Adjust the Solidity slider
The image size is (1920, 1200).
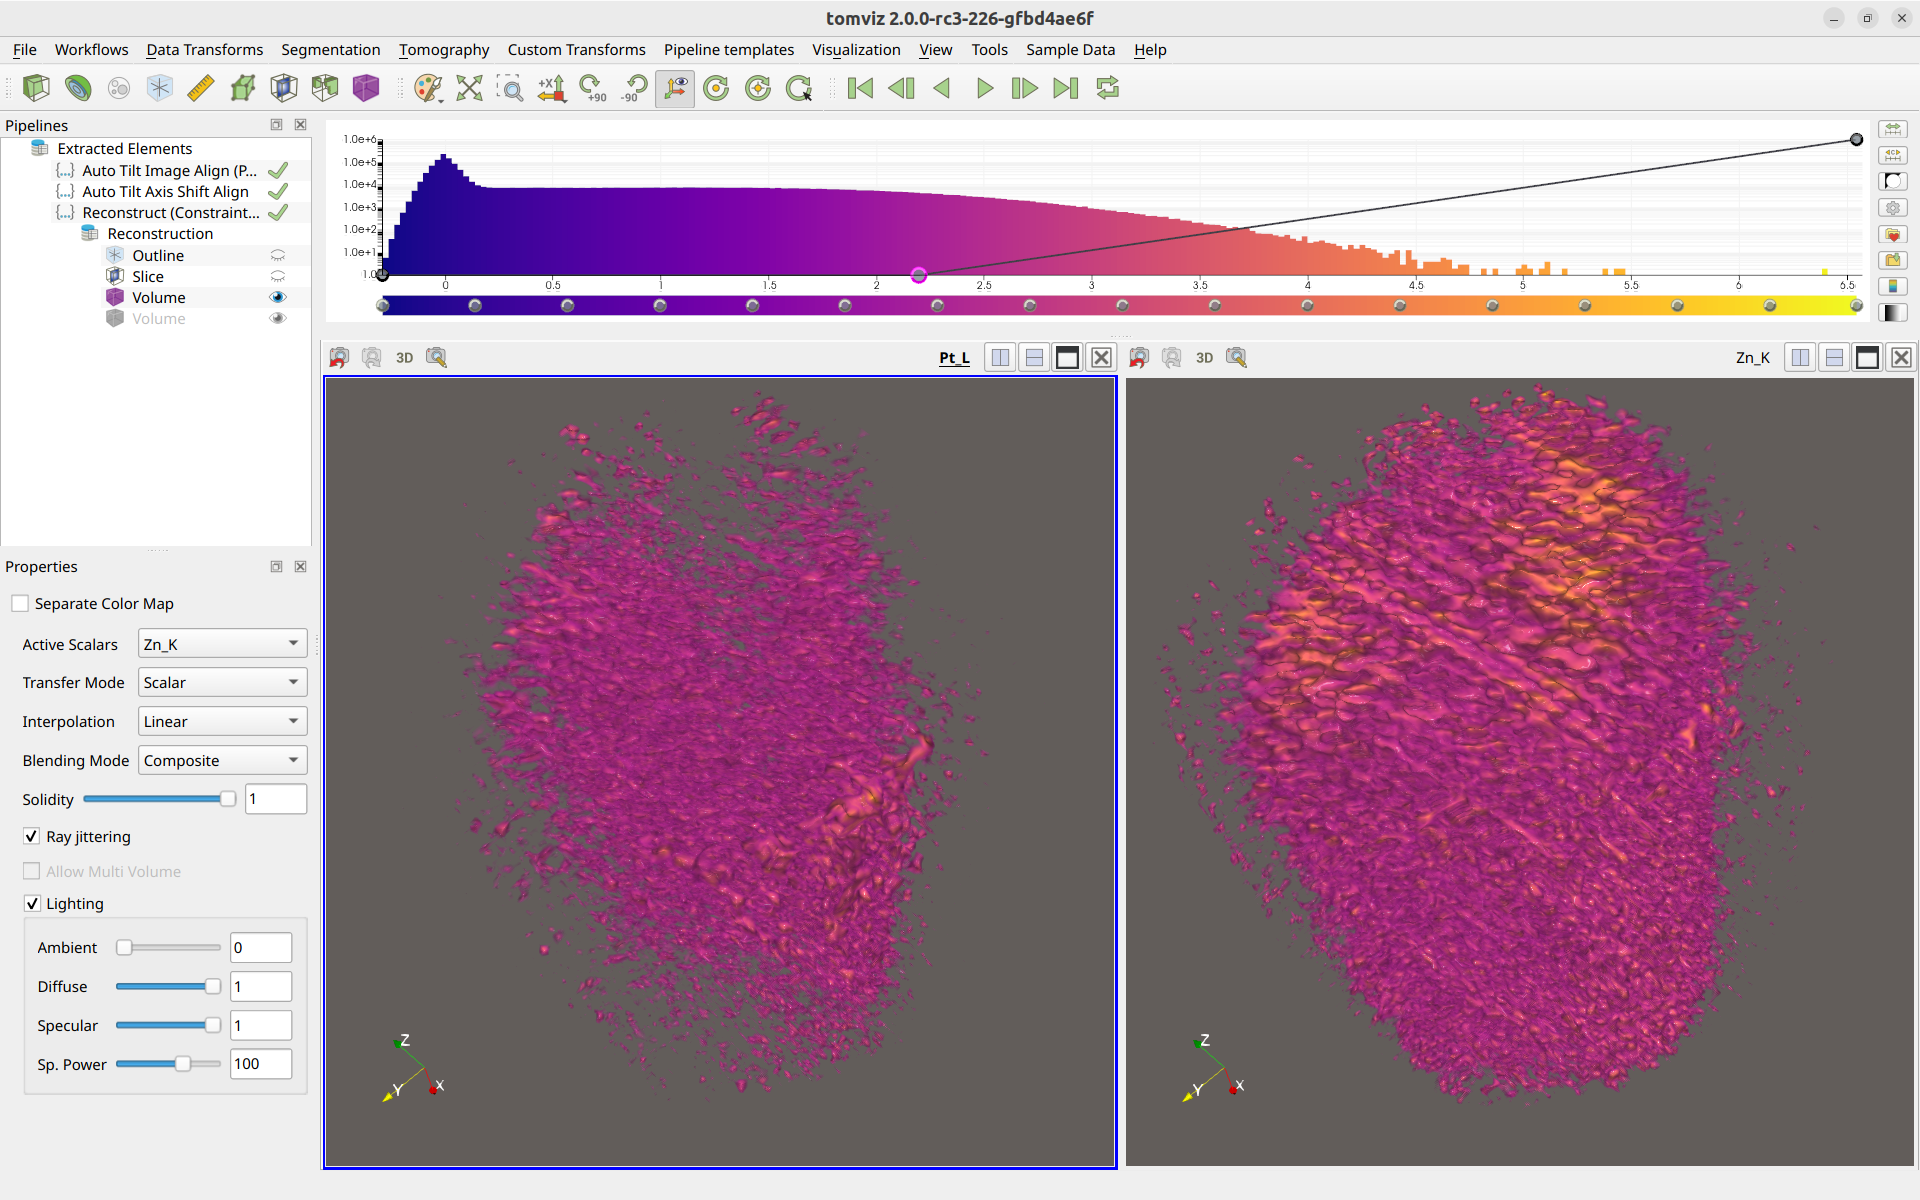click(160, 799)
